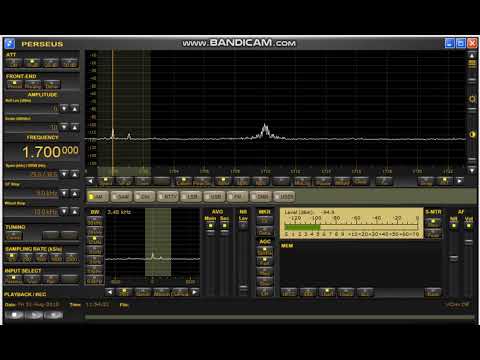Toggle the AF Vol mute indicator
Screen dimensions: 480x360
[469, 226]
